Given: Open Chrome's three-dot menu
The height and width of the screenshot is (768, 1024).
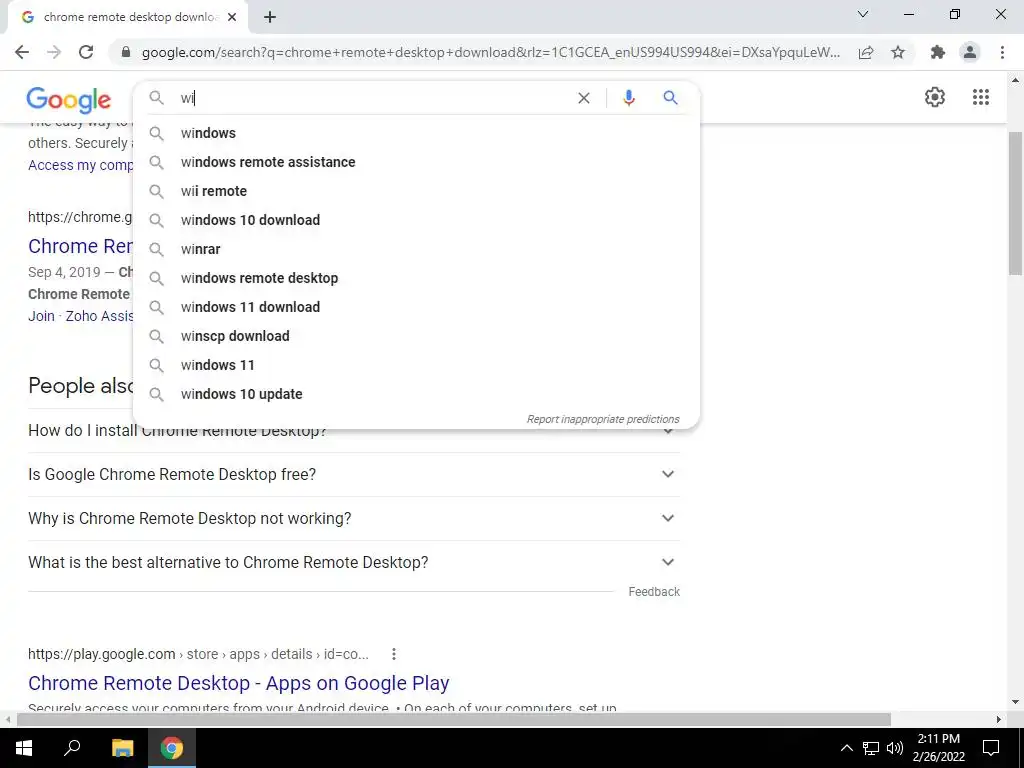Looking at the screenshot, I should tap(1002, 52).
